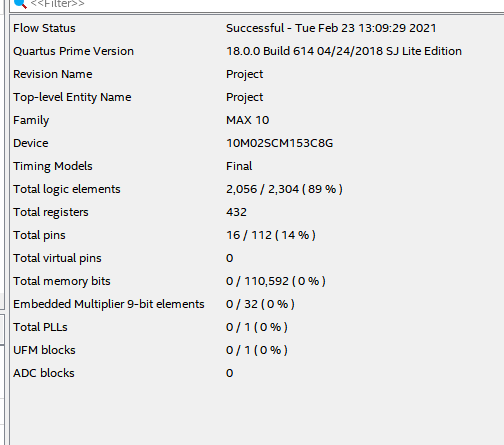Click the Total pins label
The height and width of the screenshot is (445, 504).
click(x=39, y=235)
